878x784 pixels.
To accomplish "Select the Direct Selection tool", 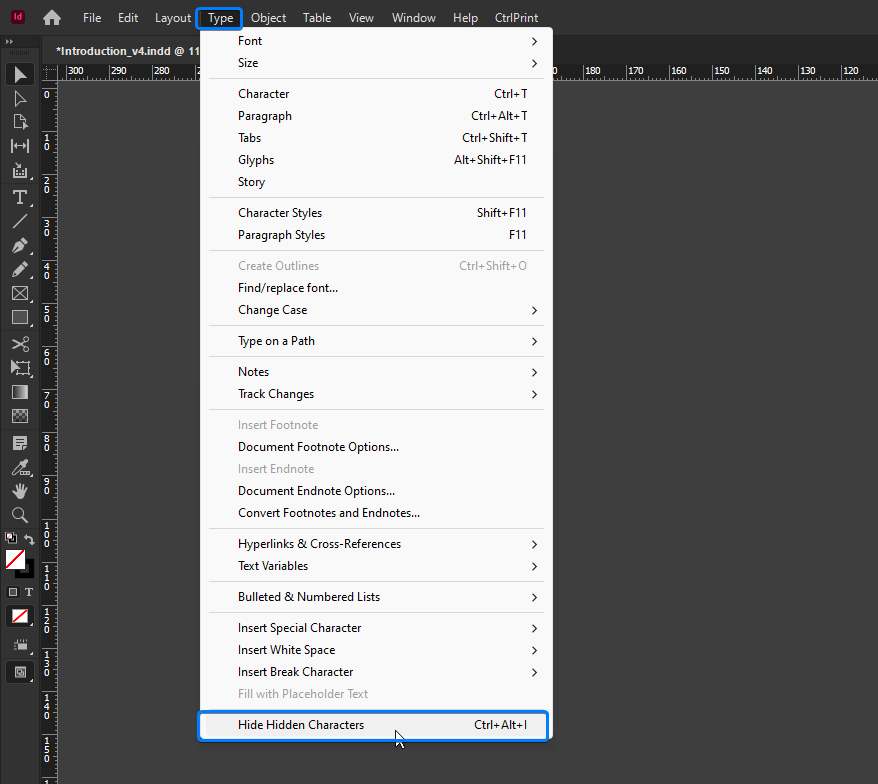I will 20,99.
